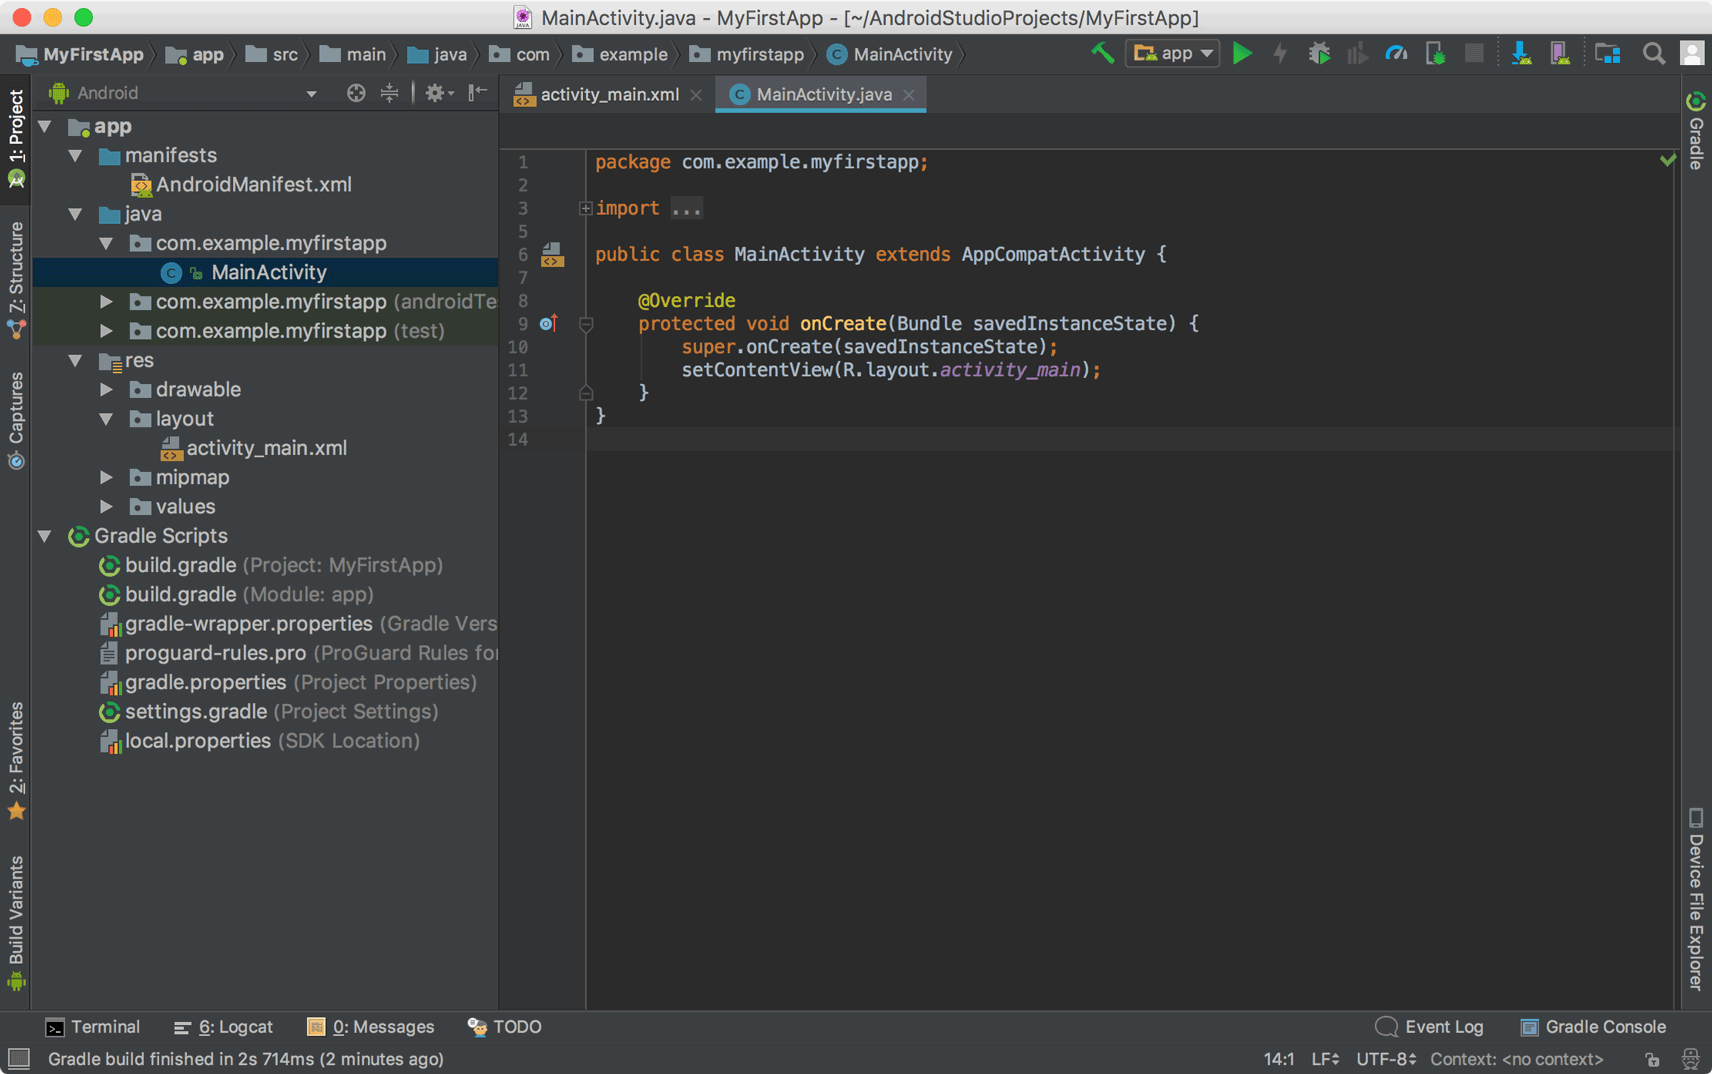Open the Android project view dropdown
The width and height of the screenshot is (1712, 1074).
coord(183,93)
